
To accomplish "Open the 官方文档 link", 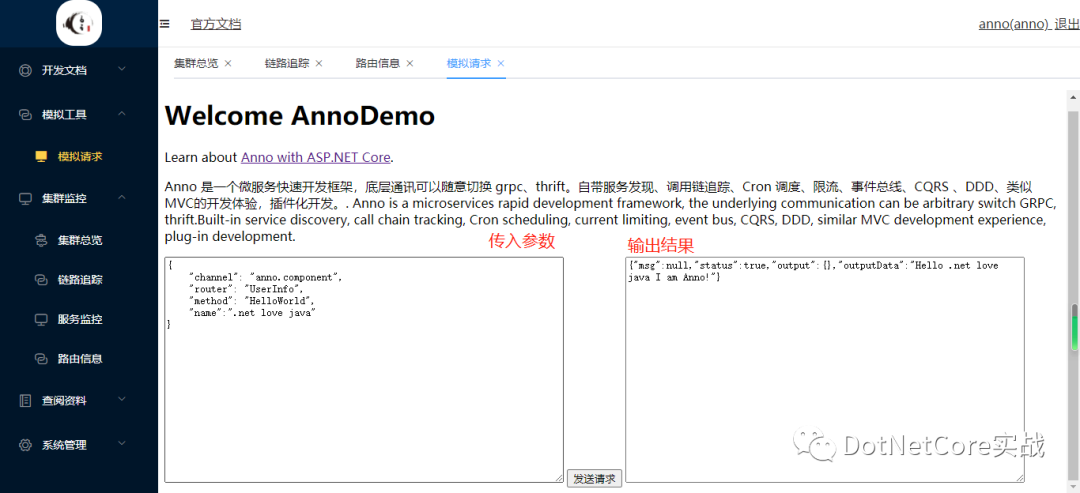I will click(x=216, y=25).
